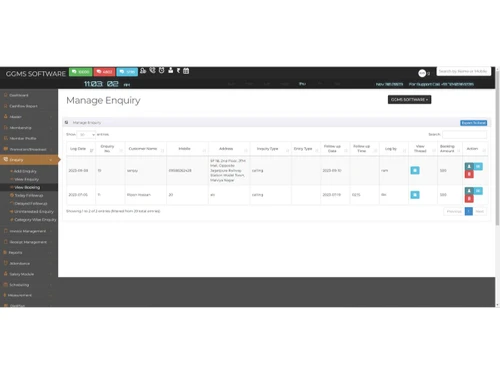This screenshot has height=375, width=500.
Task: View thread for the sanjay enquiry row
Action: tap(415, 170)
